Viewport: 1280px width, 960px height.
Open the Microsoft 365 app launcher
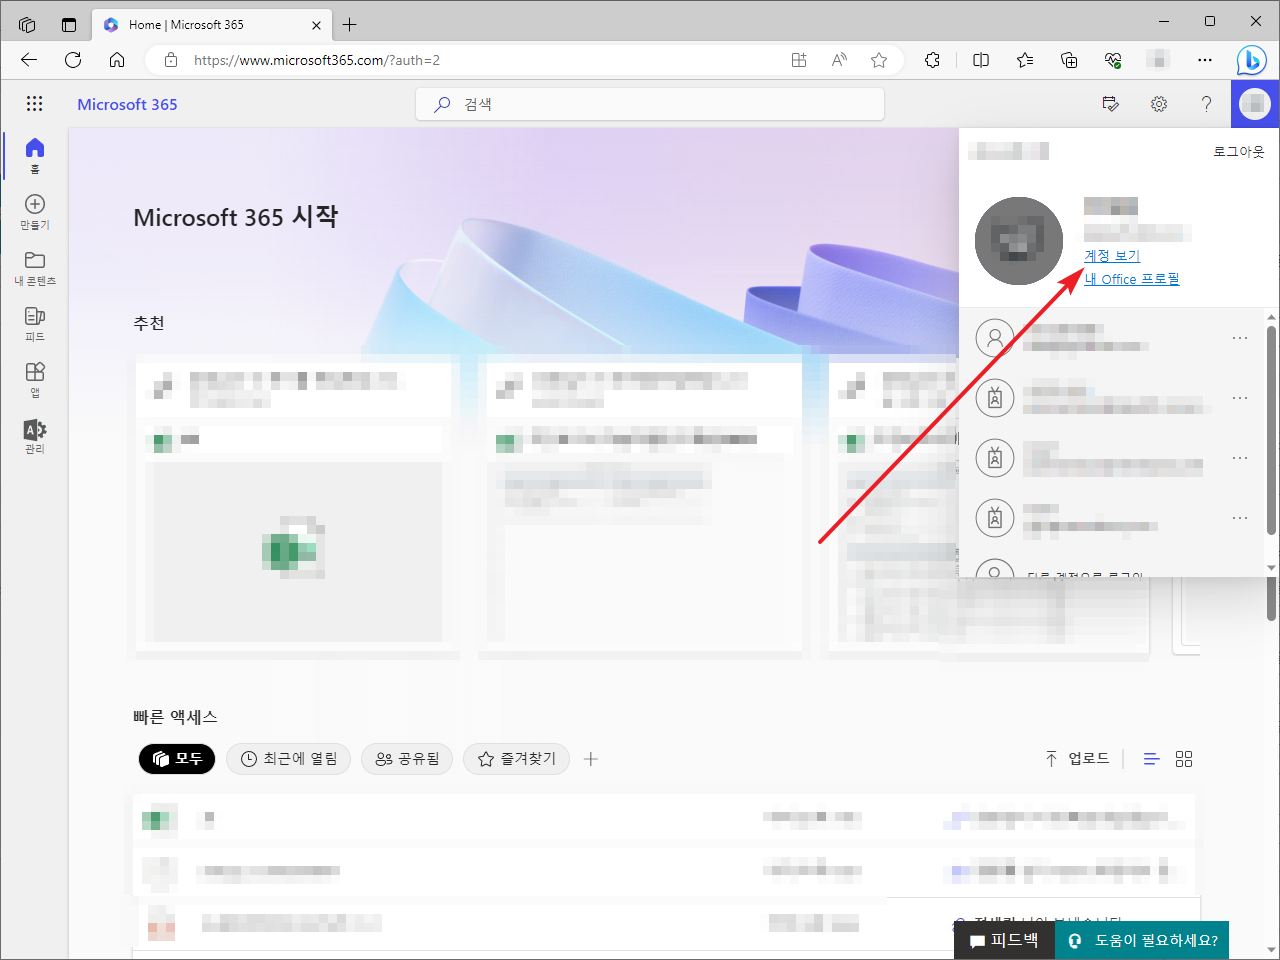pos(35,104)
